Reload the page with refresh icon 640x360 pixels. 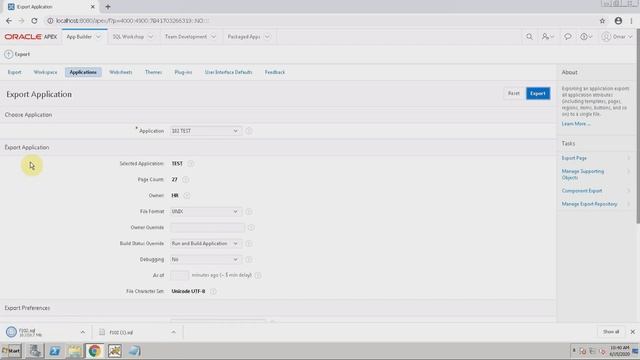click(x=34, y=21)
